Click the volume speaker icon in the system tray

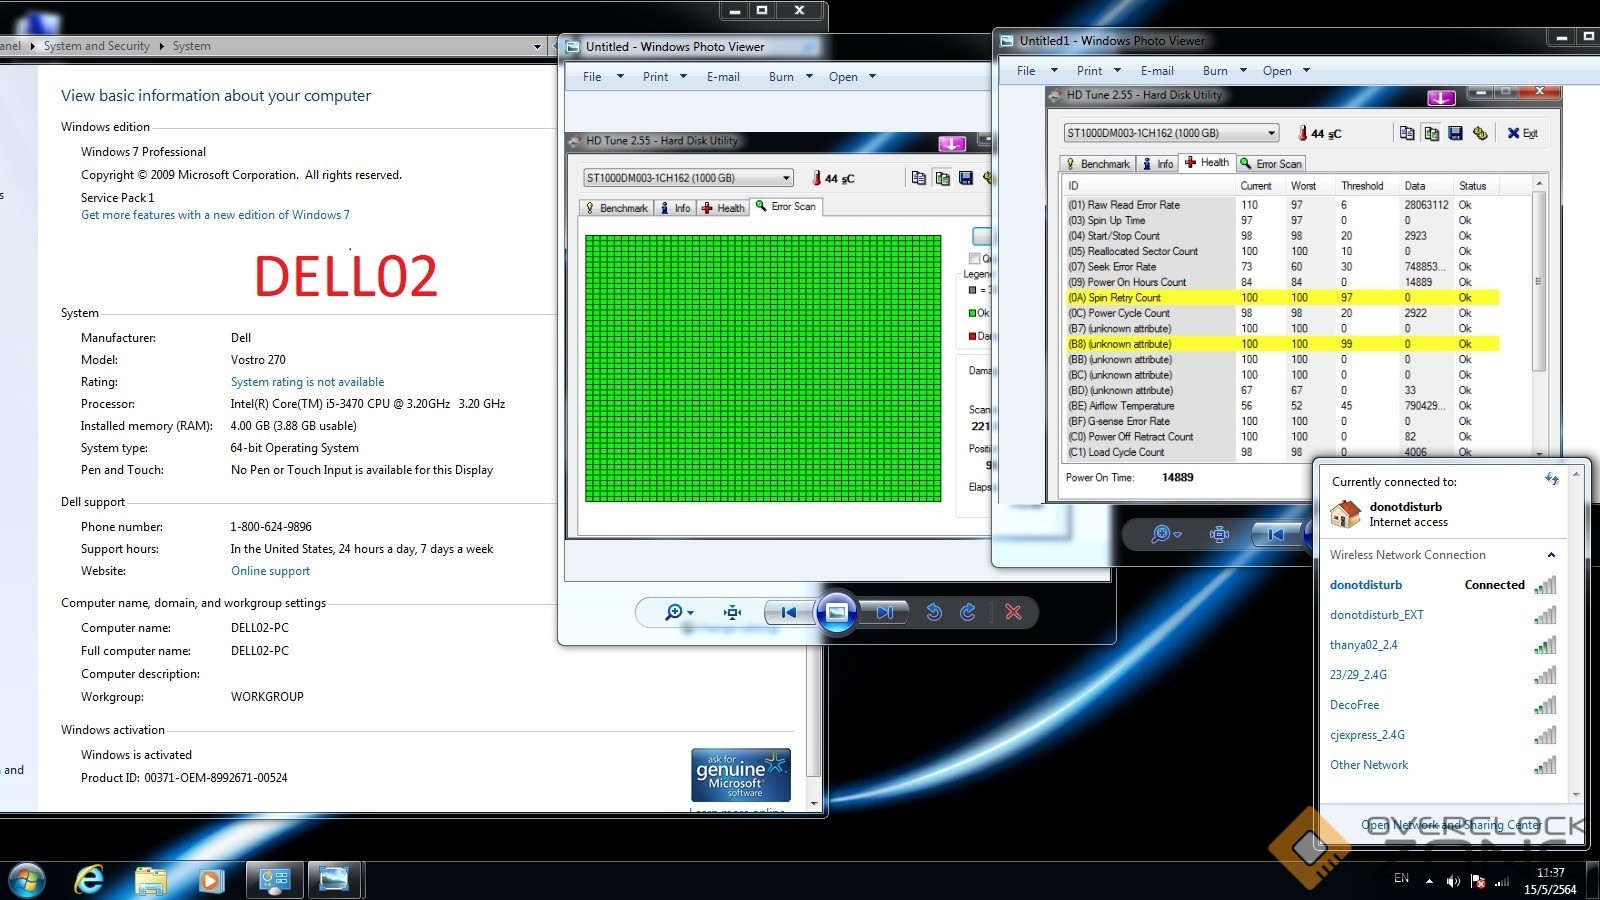pyautogui.click(x=1453, y=881)
